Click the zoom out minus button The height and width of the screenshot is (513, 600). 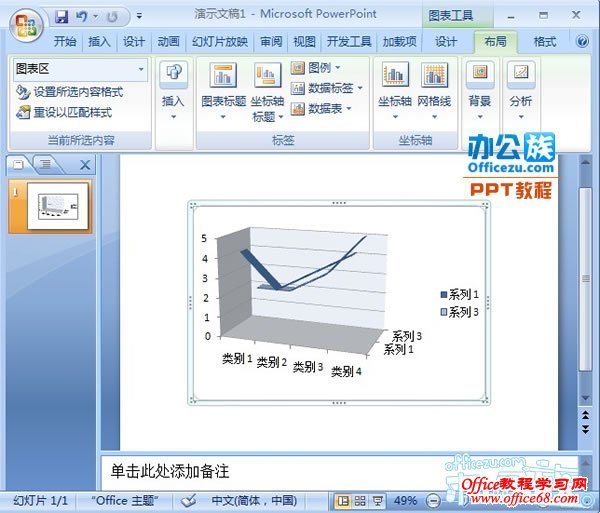[x=433, y=500]
